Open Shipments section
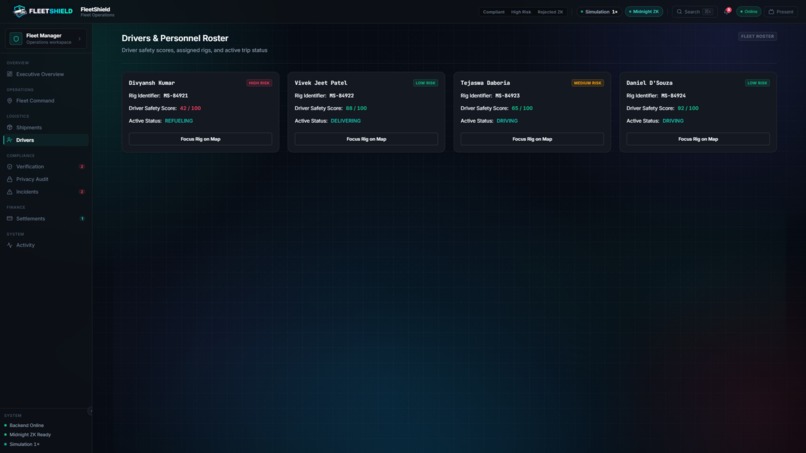806x453 pixels. point(46,128)
